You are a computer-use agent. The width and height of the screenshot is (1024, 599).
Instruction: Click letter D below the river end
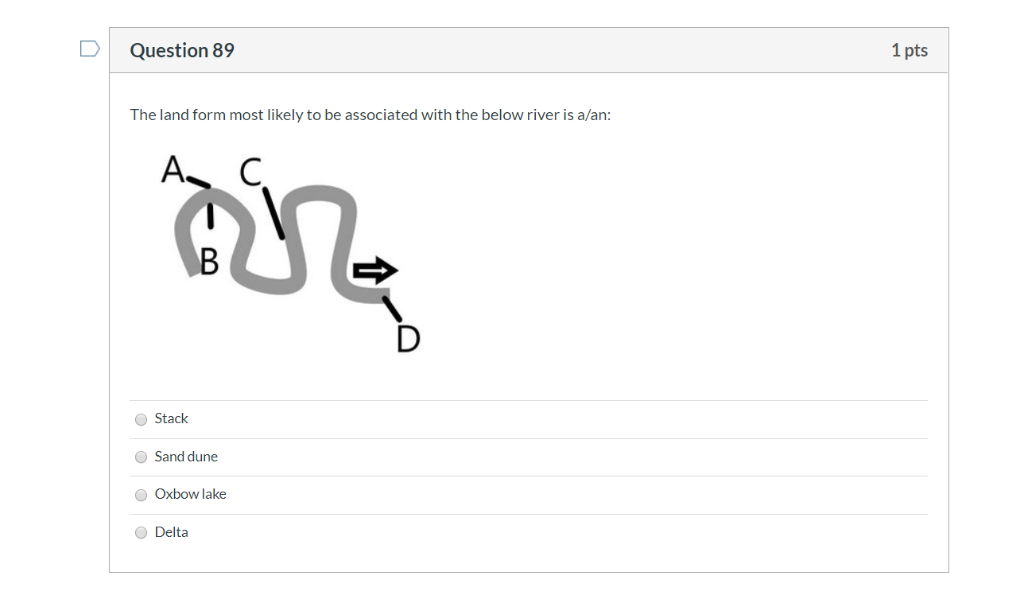(x=408, y=339)
